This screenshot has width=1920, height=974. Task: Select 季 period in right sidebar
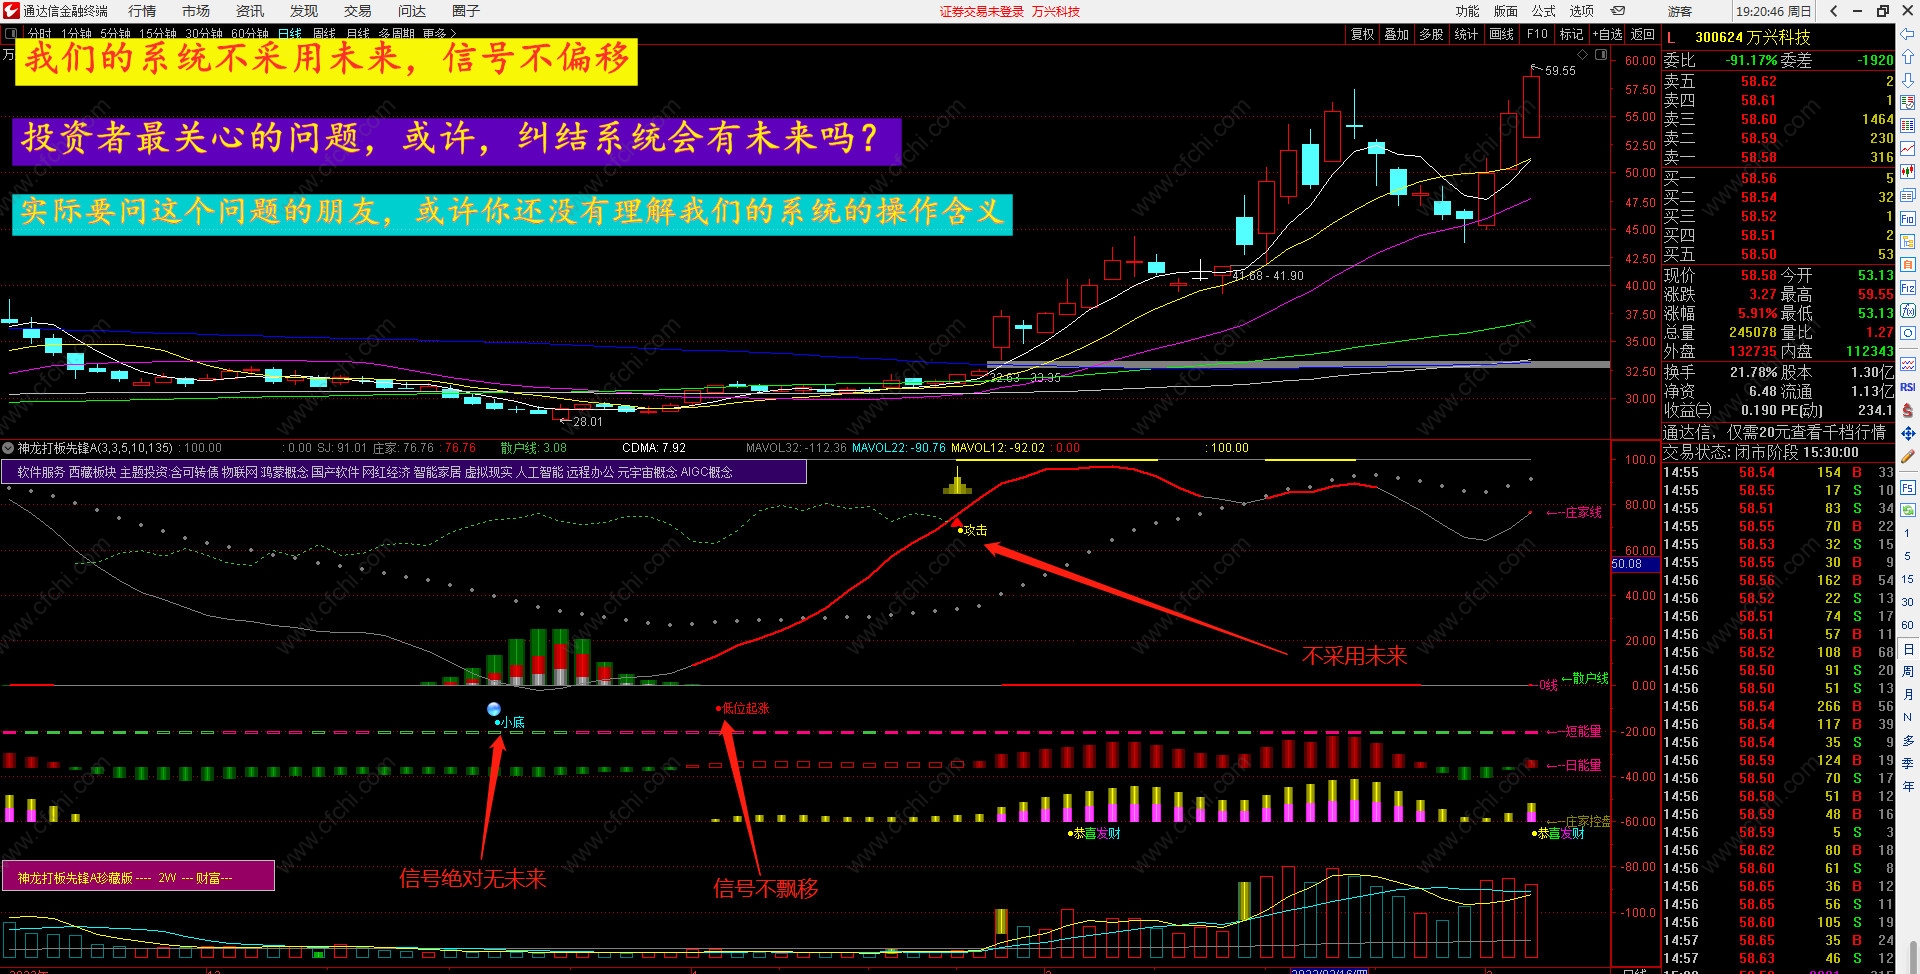tap(1908, 763)
